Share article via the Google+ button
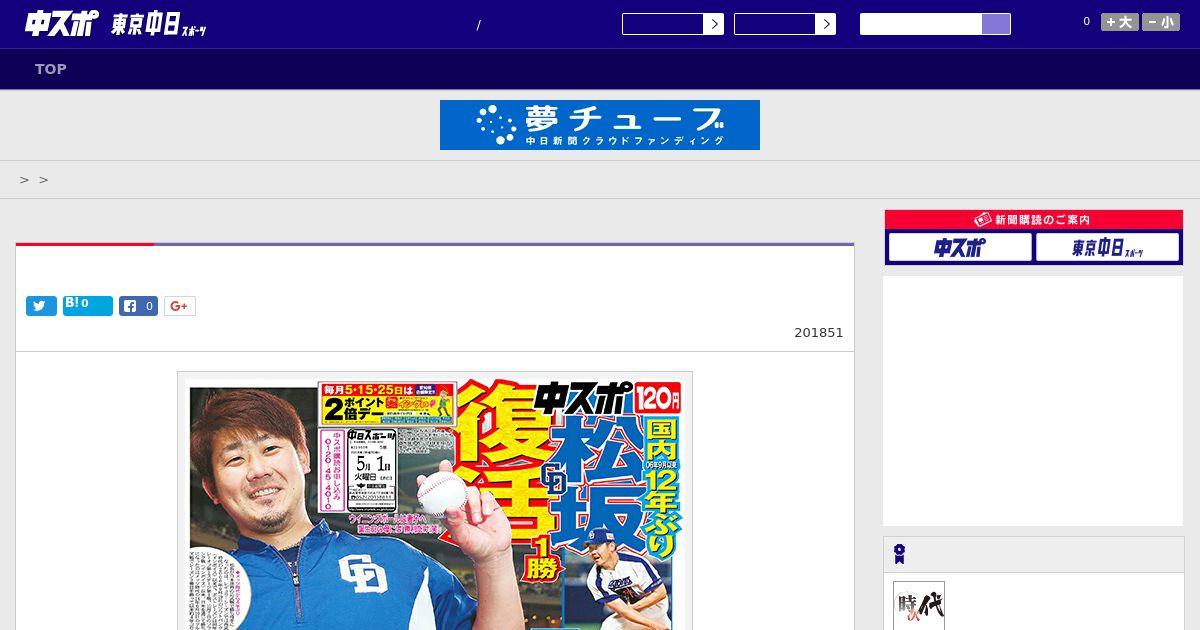The image size is (1200, 630). [x=180, y=306]
